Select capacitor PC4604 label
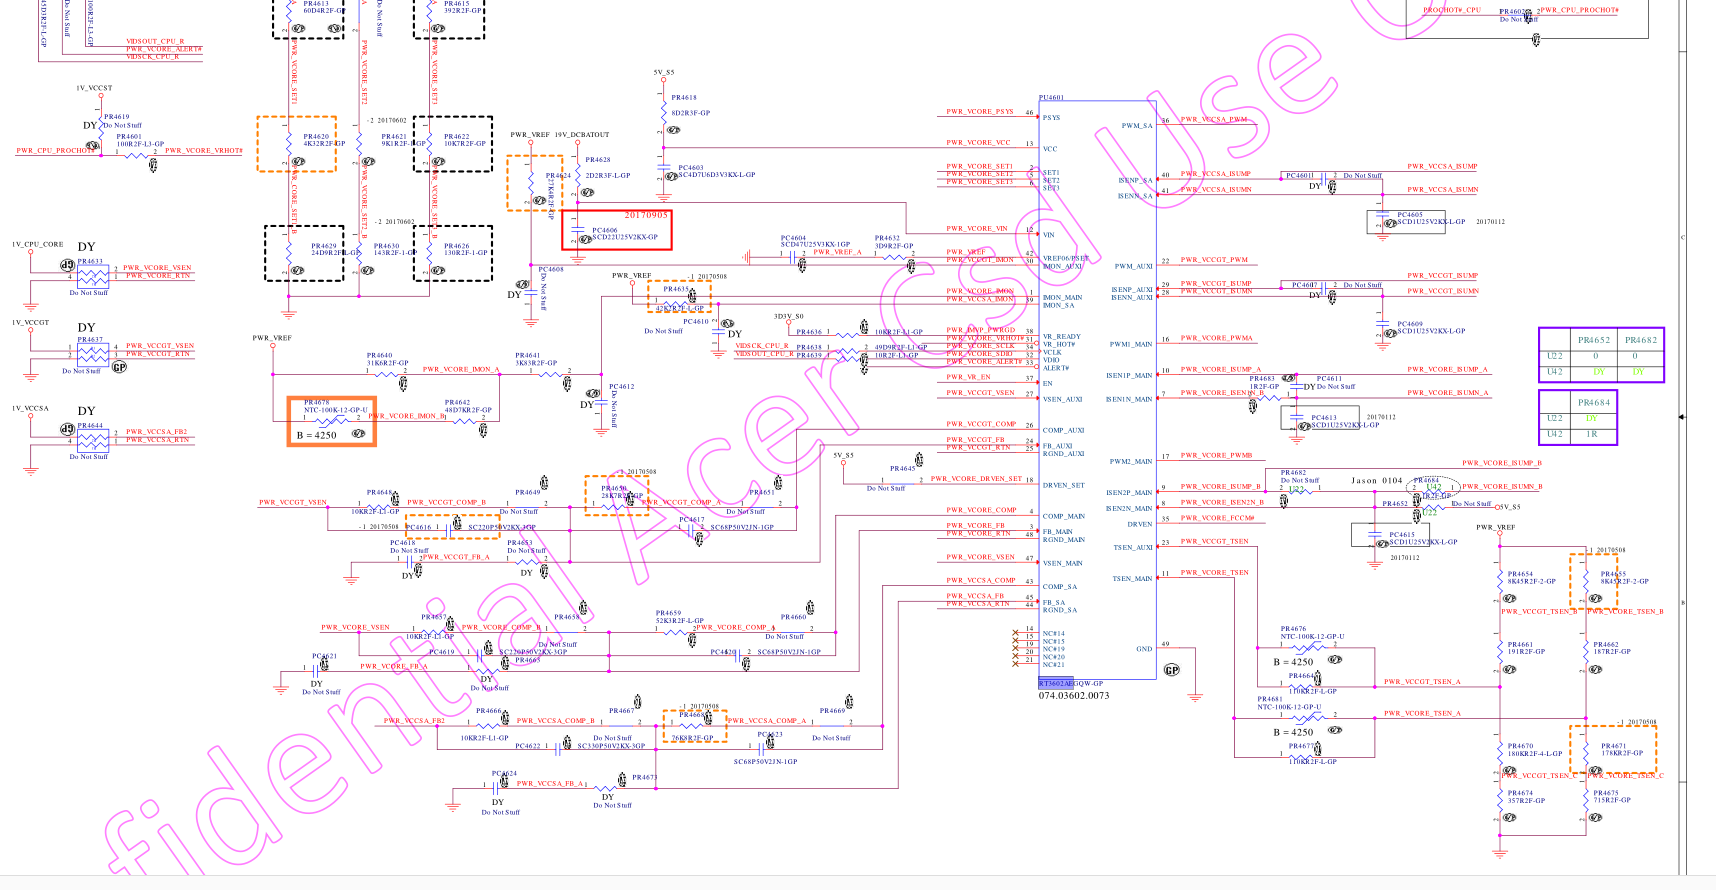 [x=793, y=238]
